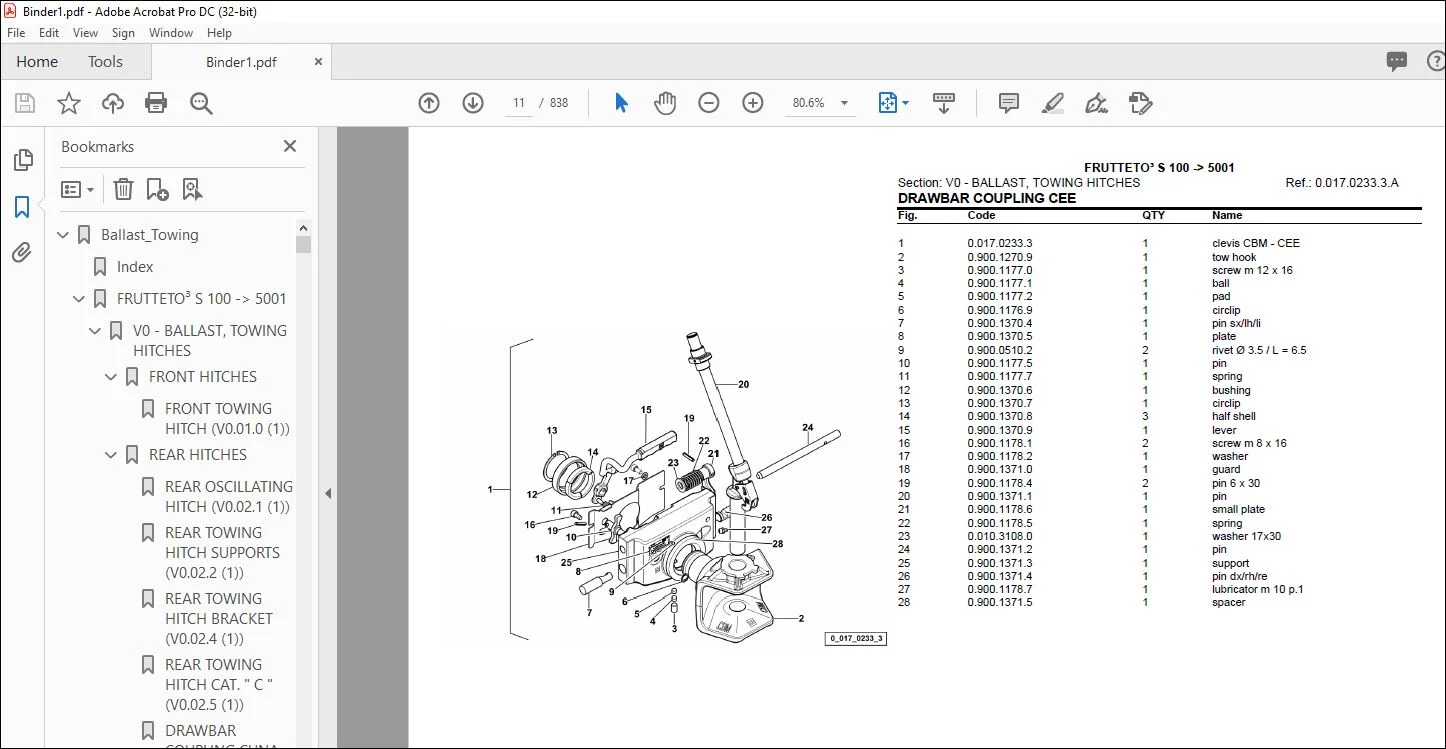Close the Bookmarks panel

pos(290,146)
